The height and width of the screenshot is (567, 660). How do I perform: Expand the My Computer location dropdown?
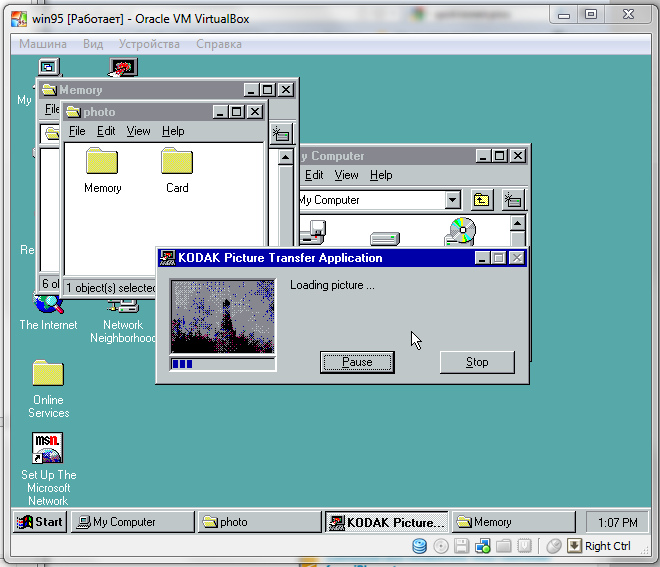452,200
